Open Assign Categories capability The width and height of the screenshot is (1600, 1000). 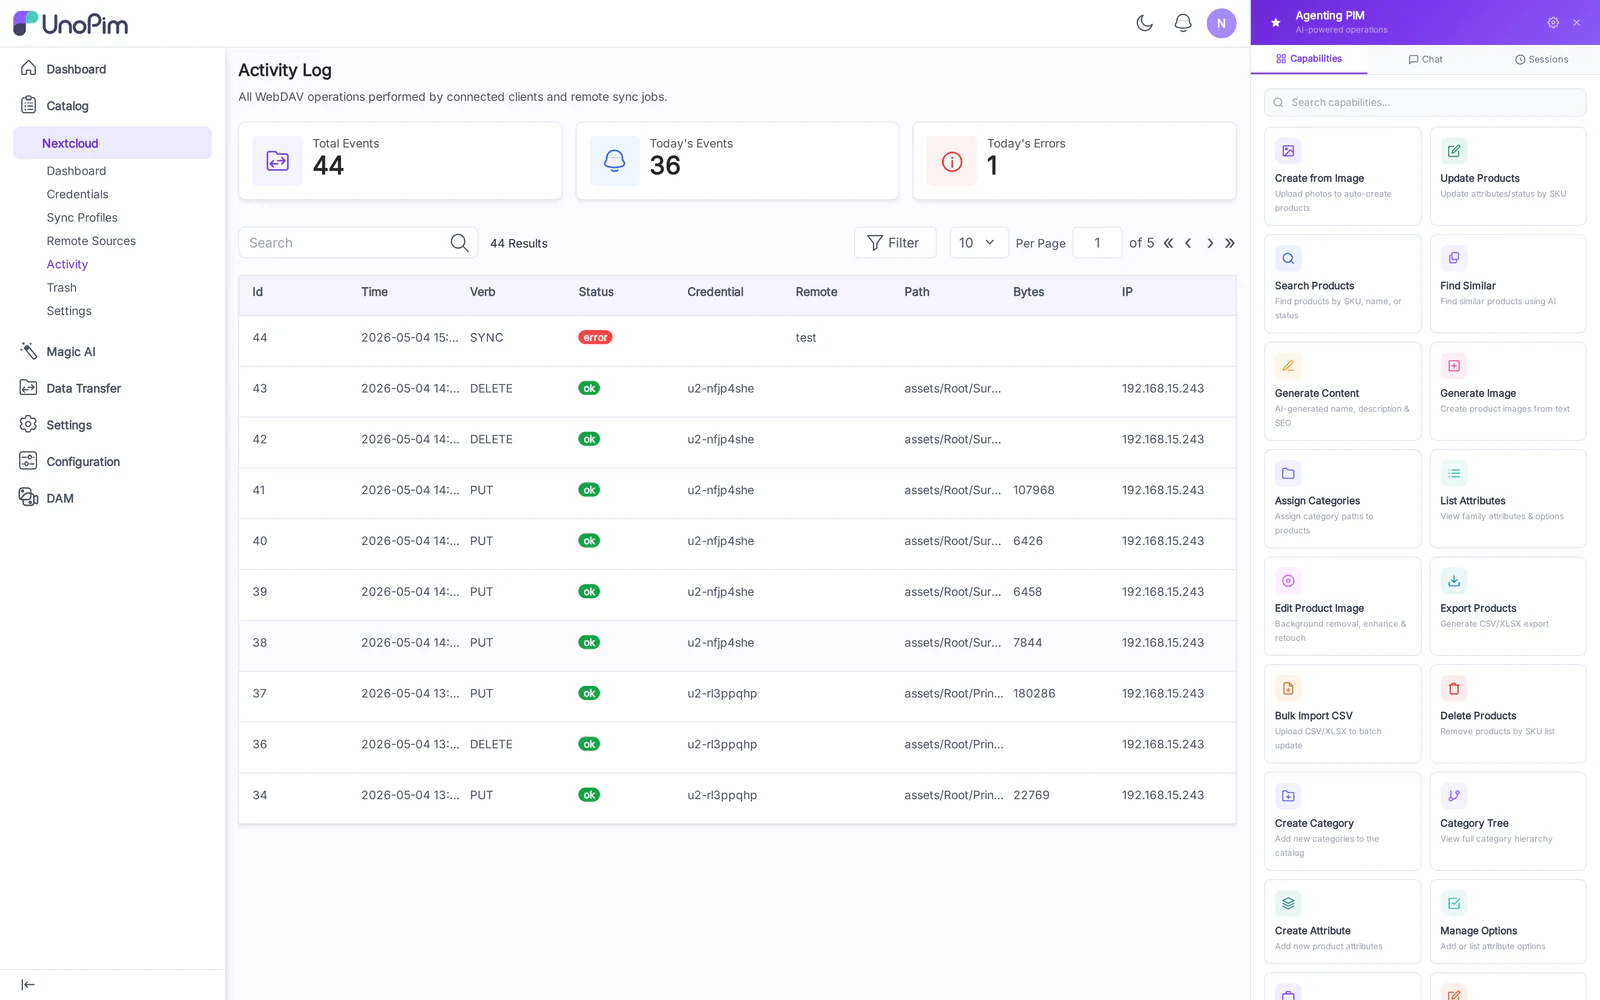click(1342, 498)
